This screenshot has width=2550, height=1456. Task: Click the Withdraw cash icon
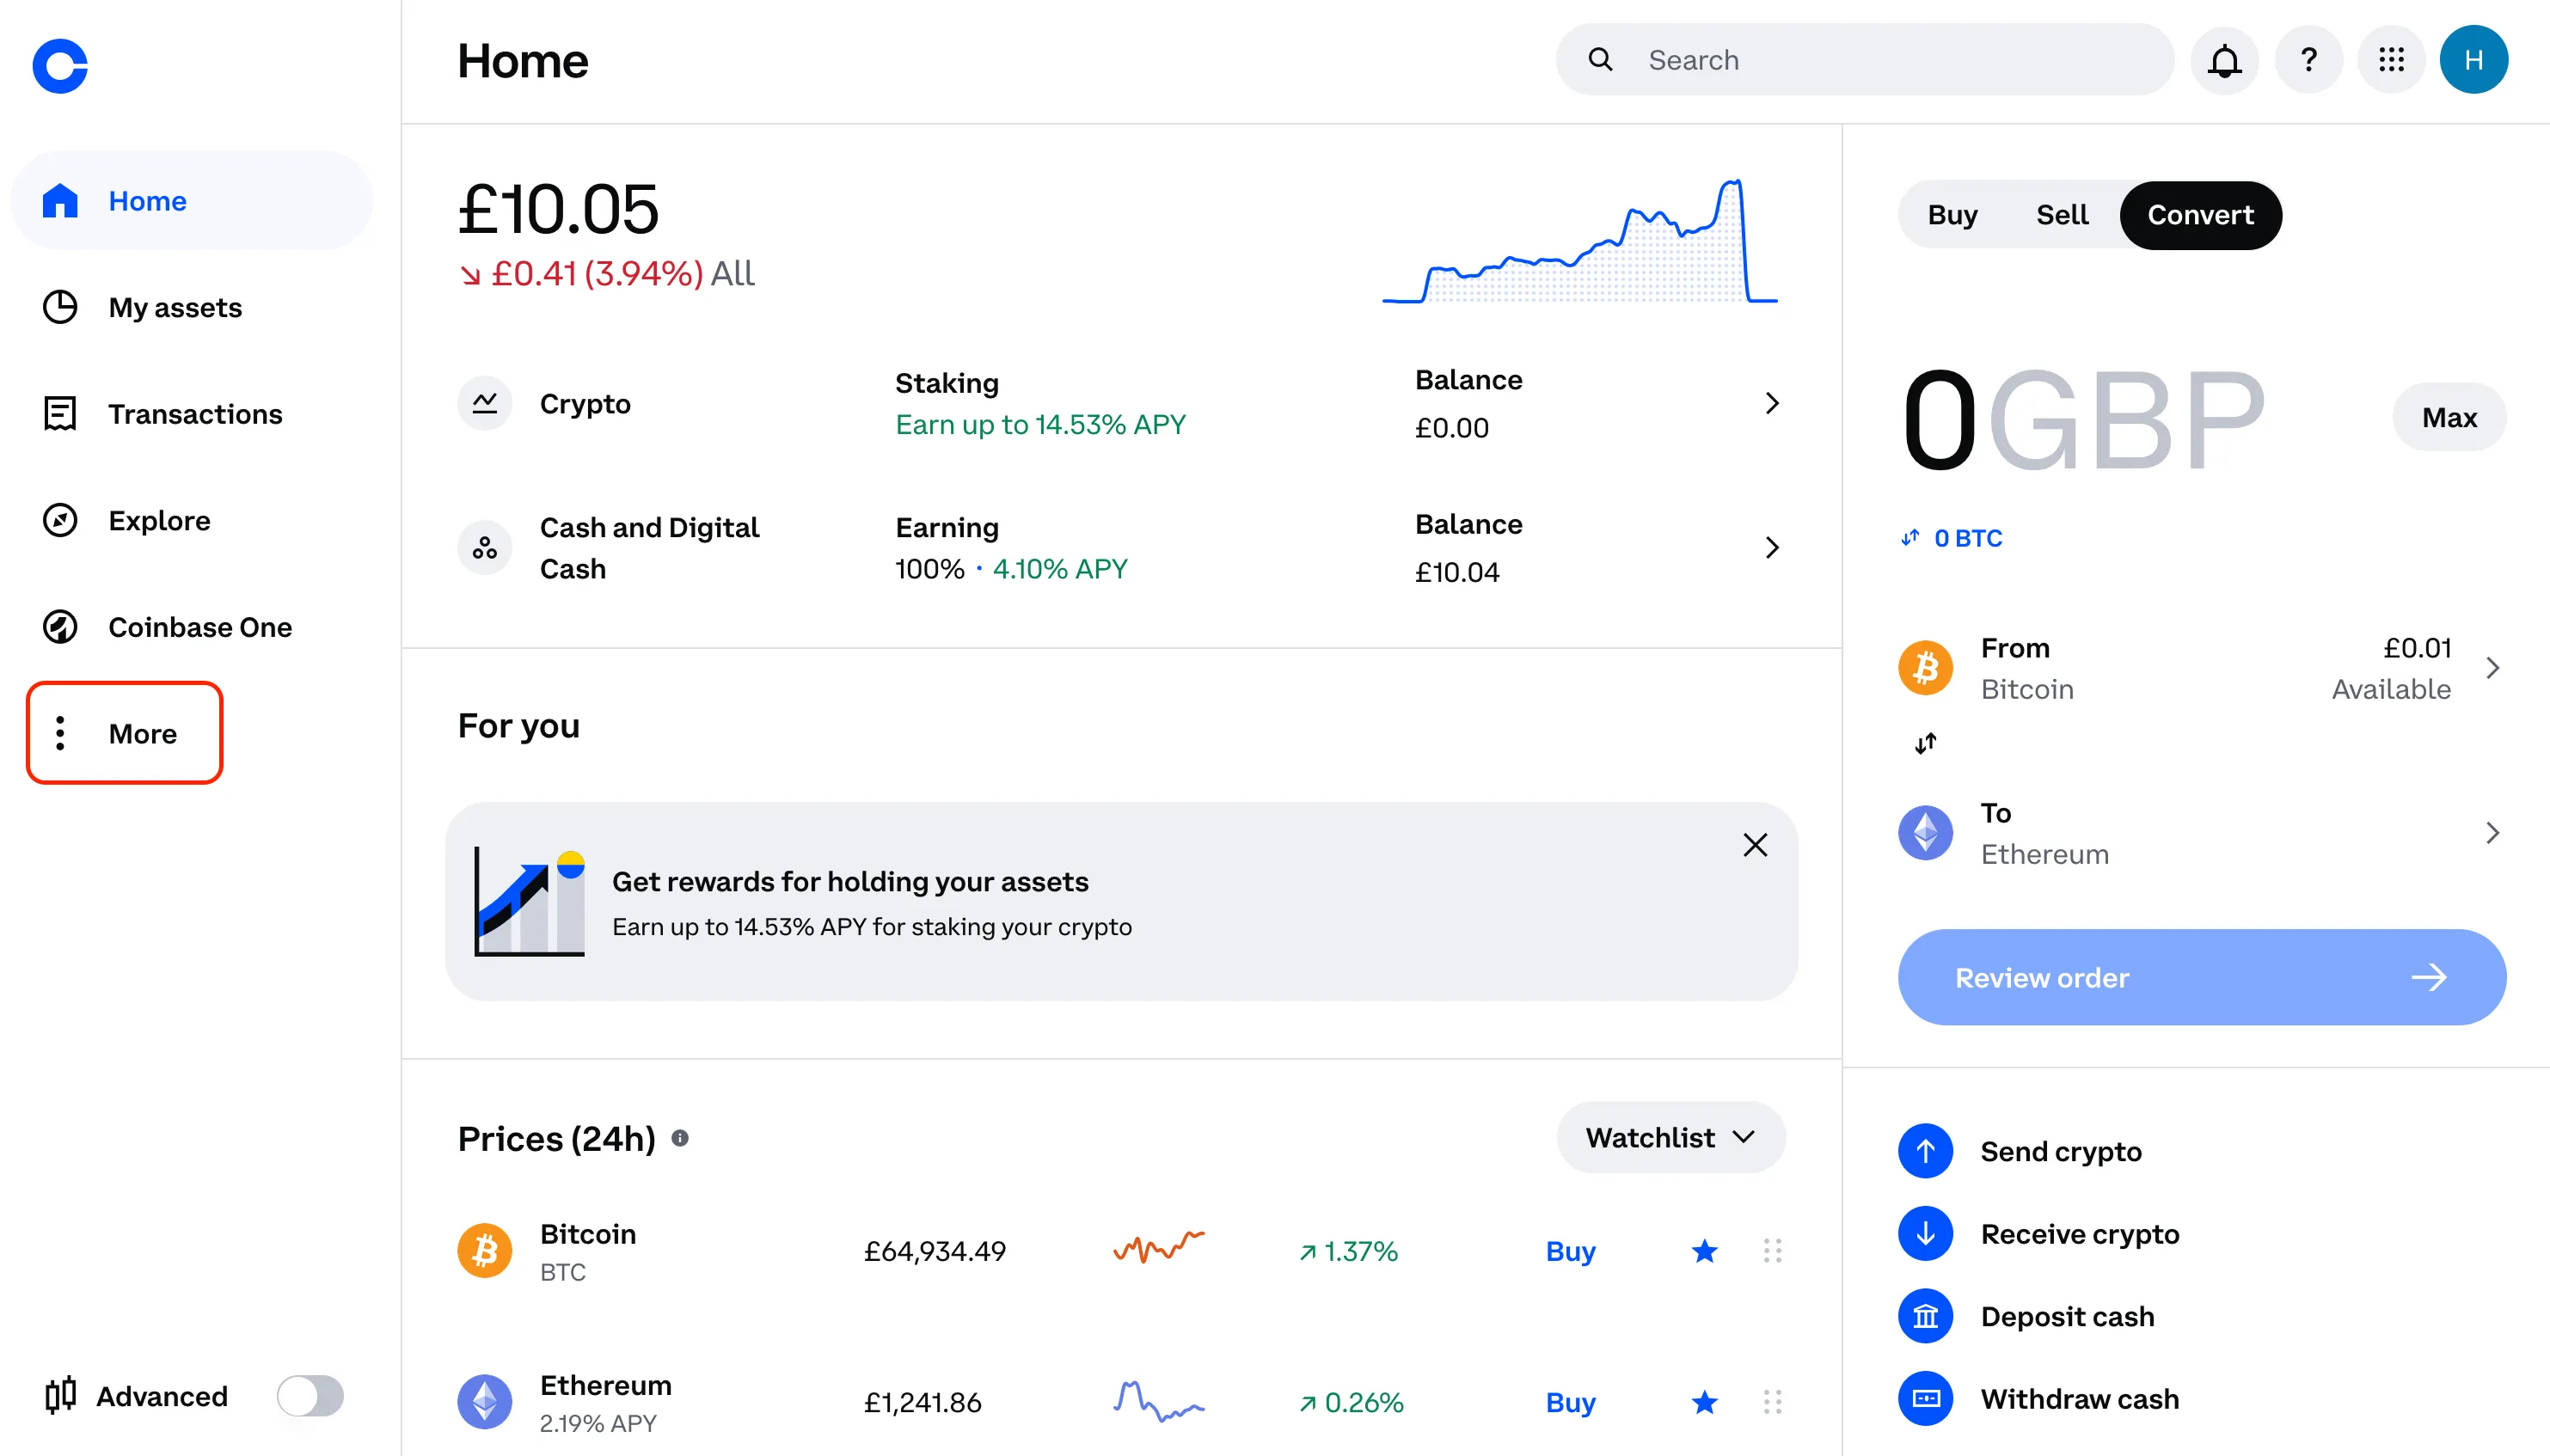1925,1399
